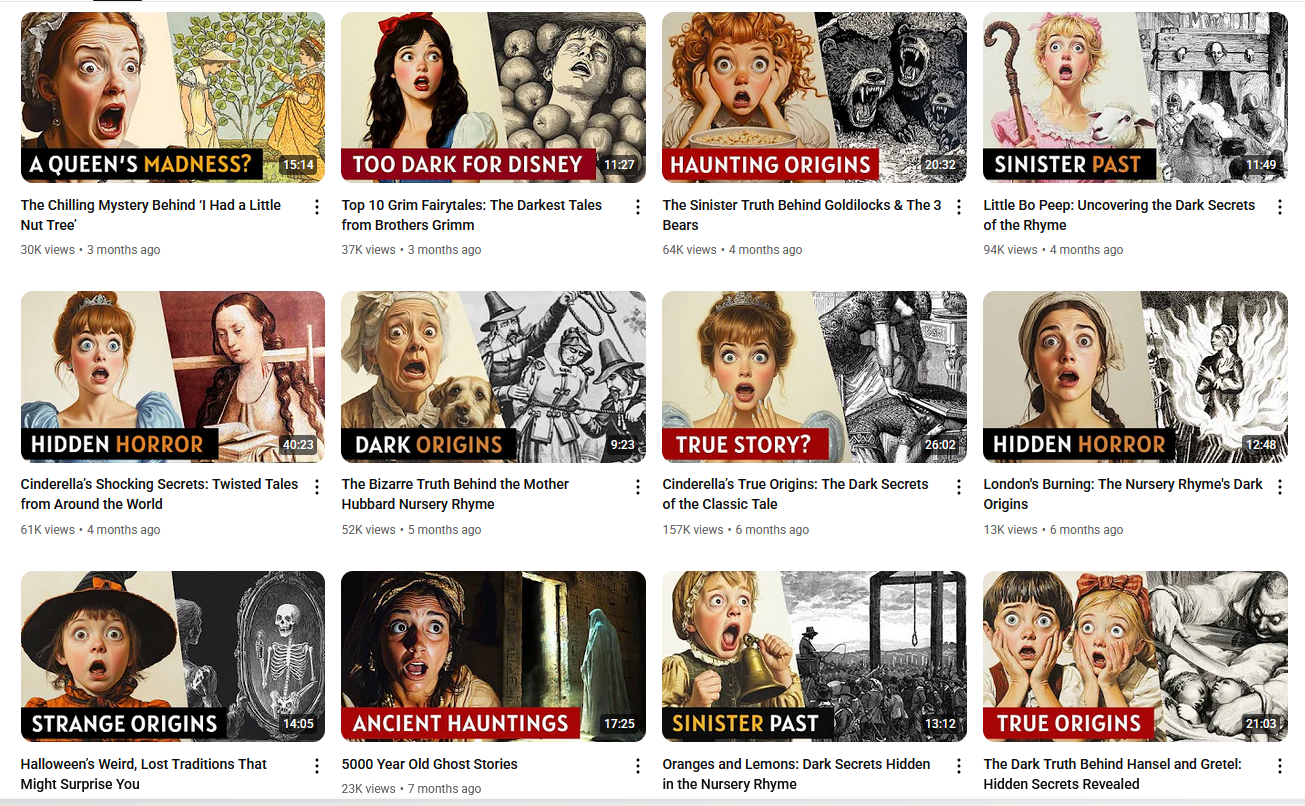Click the 21:03 duration badge
This screenshot has height=806, width=1305.
(x=1261, y=724)
